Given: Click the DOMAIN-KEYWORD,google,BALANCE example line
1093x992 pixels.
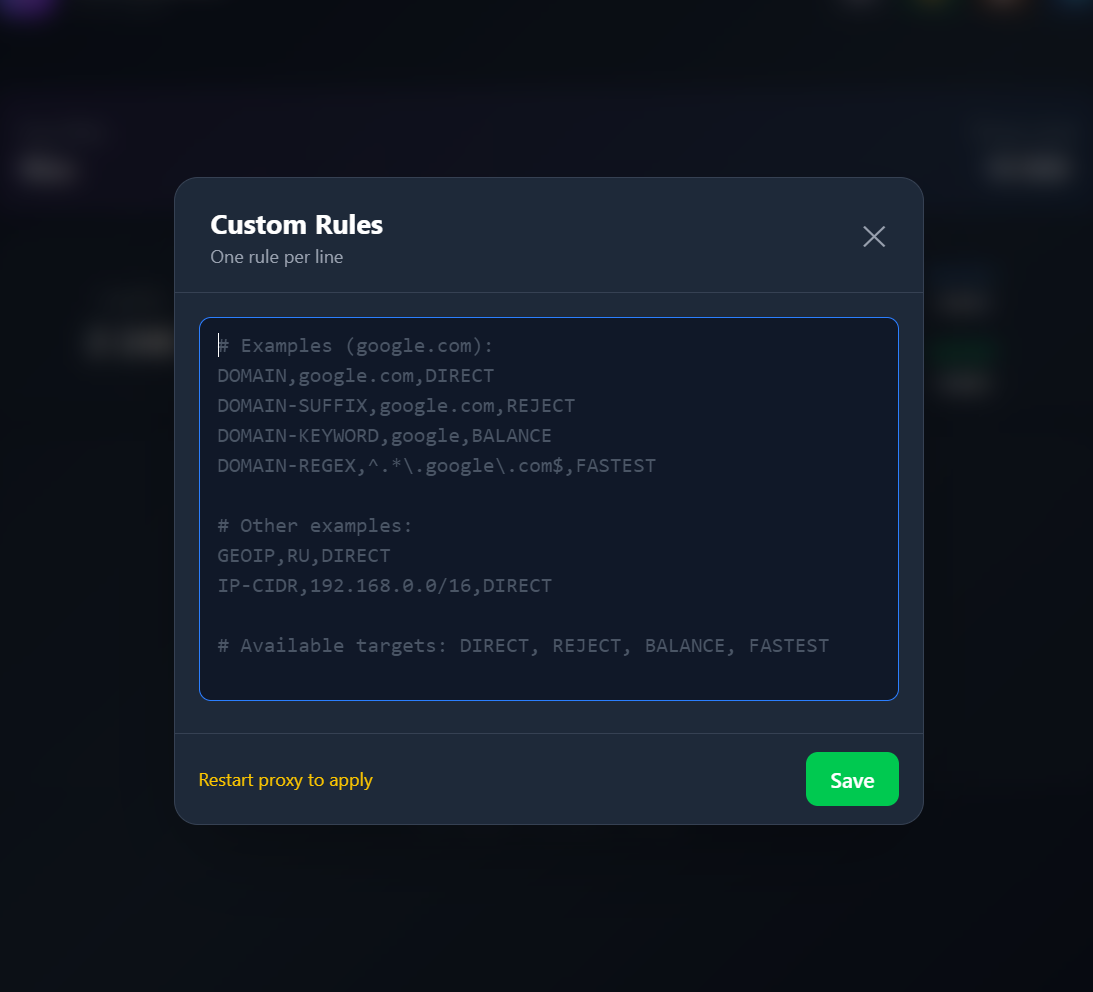Looking at the screenshot, I should [x=384, y=436].
